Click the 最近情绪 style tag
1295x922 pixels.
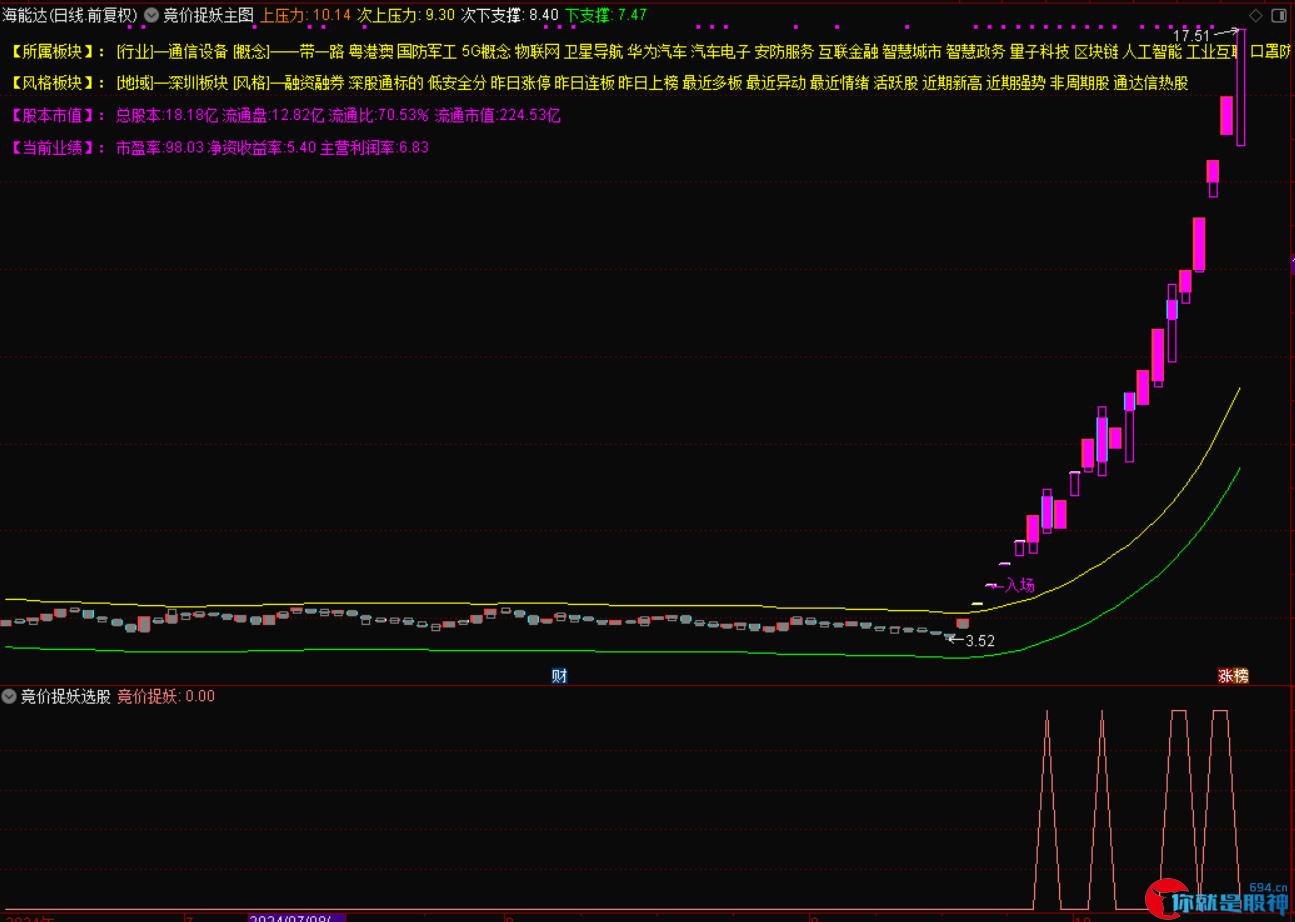pyautogui.click(x=840, y=83)
